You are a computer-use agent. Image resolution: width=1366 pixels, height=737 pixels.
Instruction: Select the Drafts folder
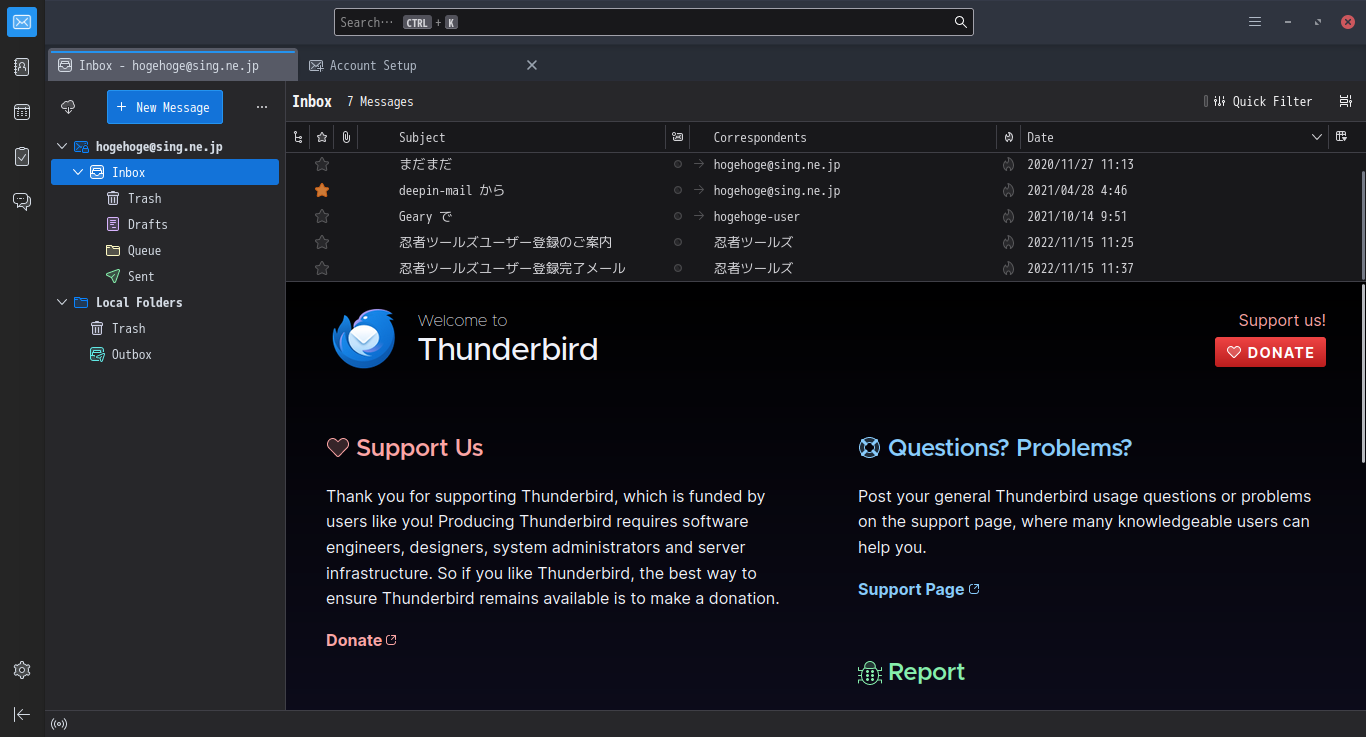pyautogui.click(x=165, y=224)
